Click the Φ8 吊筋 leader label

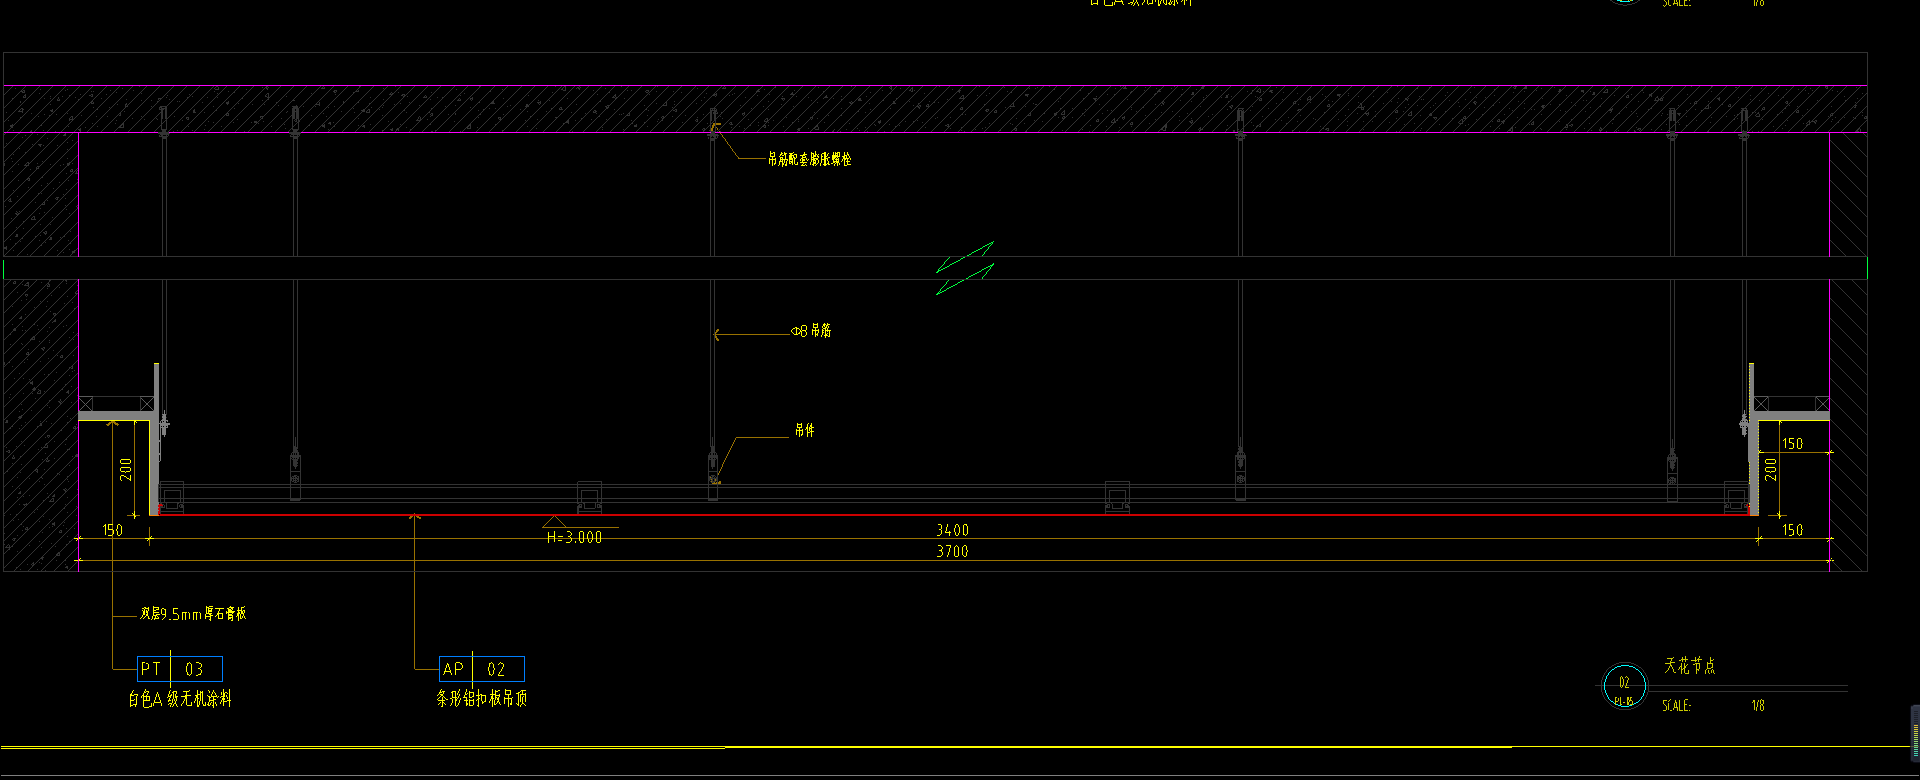pos(811,331)
